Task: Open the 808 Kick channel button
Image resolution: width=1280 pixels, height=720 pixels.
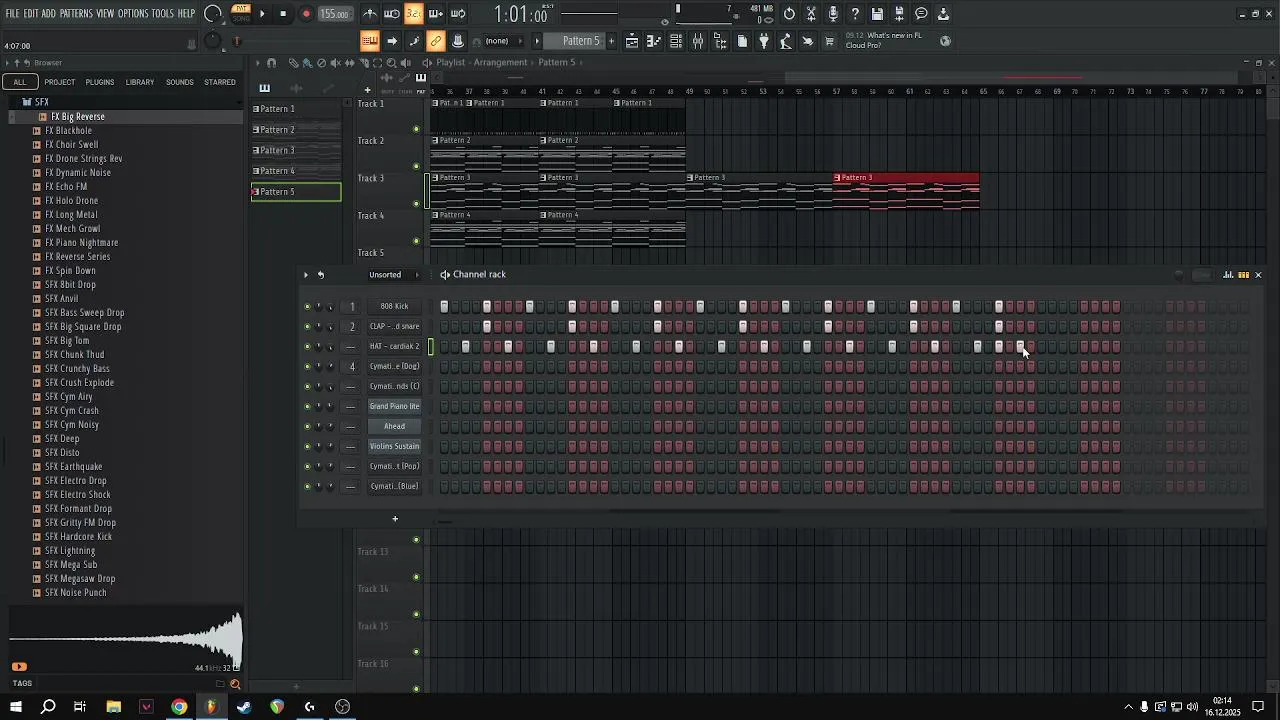Action: click(x=394, y=306)
